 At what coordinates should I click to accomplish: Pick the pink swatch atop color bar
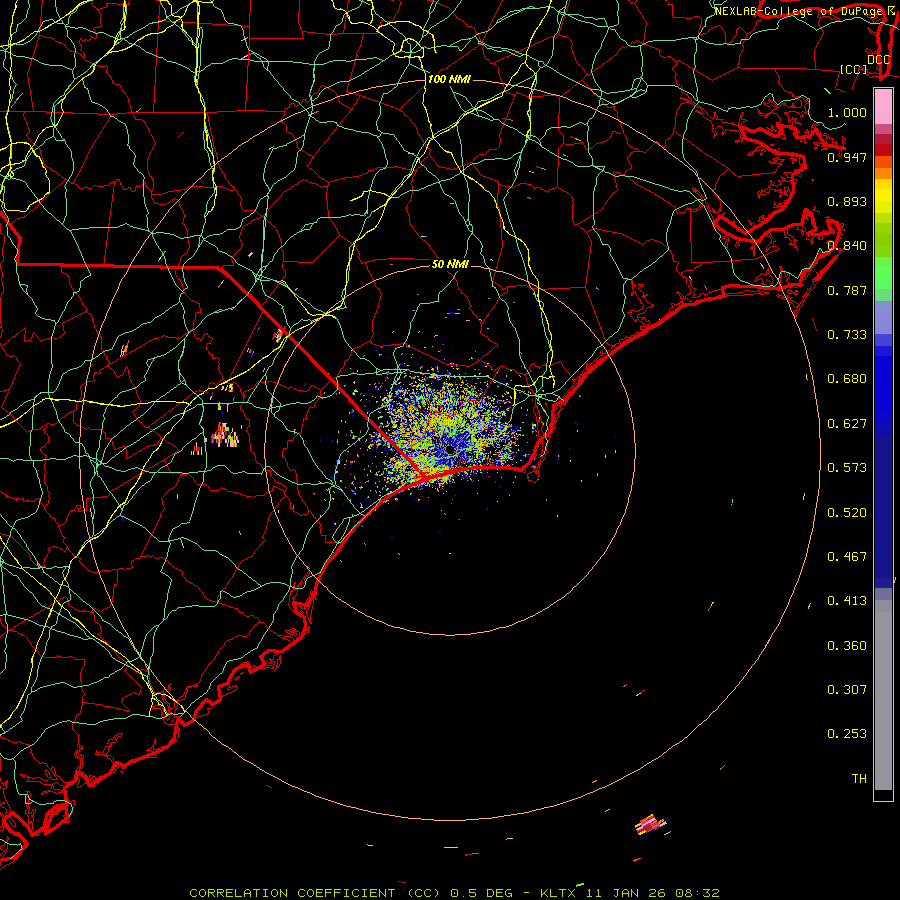point(883,107)
